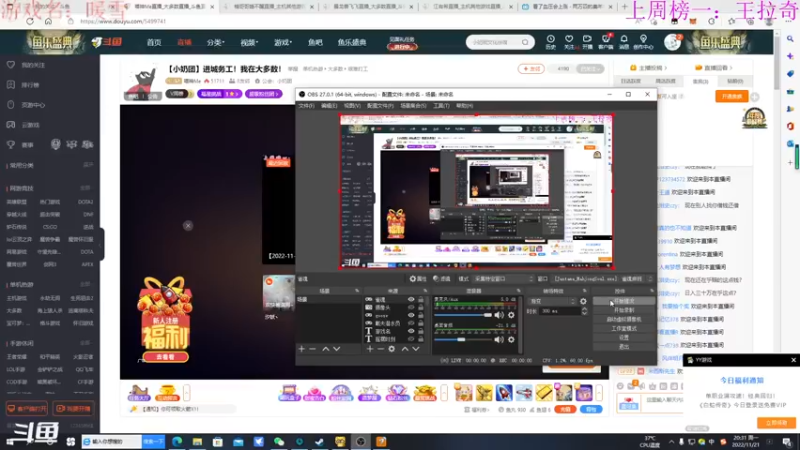800x450 pixels.
Task: Open settings gear for first mixer track
Action: (511, 315)
